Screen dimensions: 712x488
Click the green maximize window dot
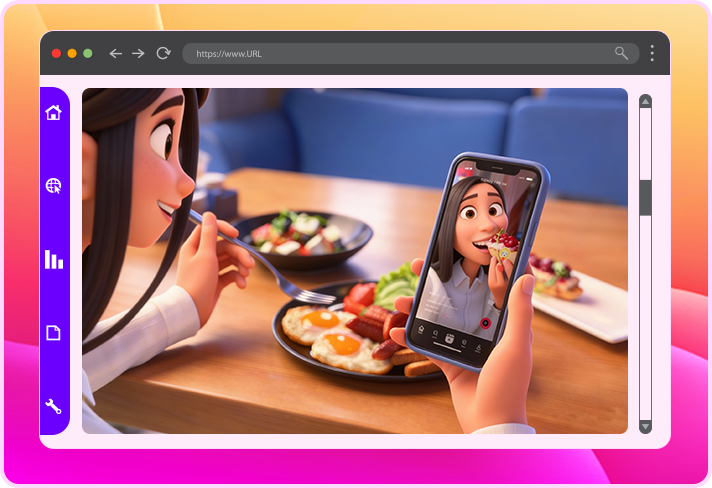88,53
